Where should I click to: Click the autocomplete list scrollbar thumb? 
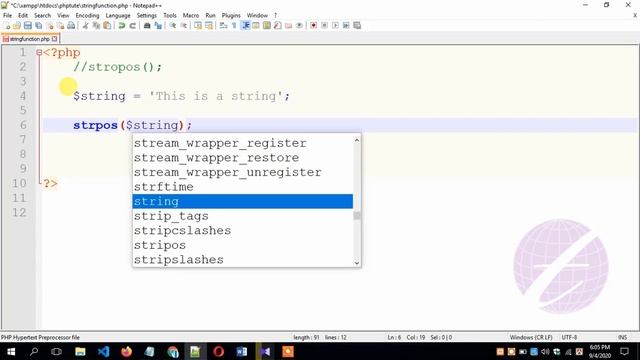[357, 216]
